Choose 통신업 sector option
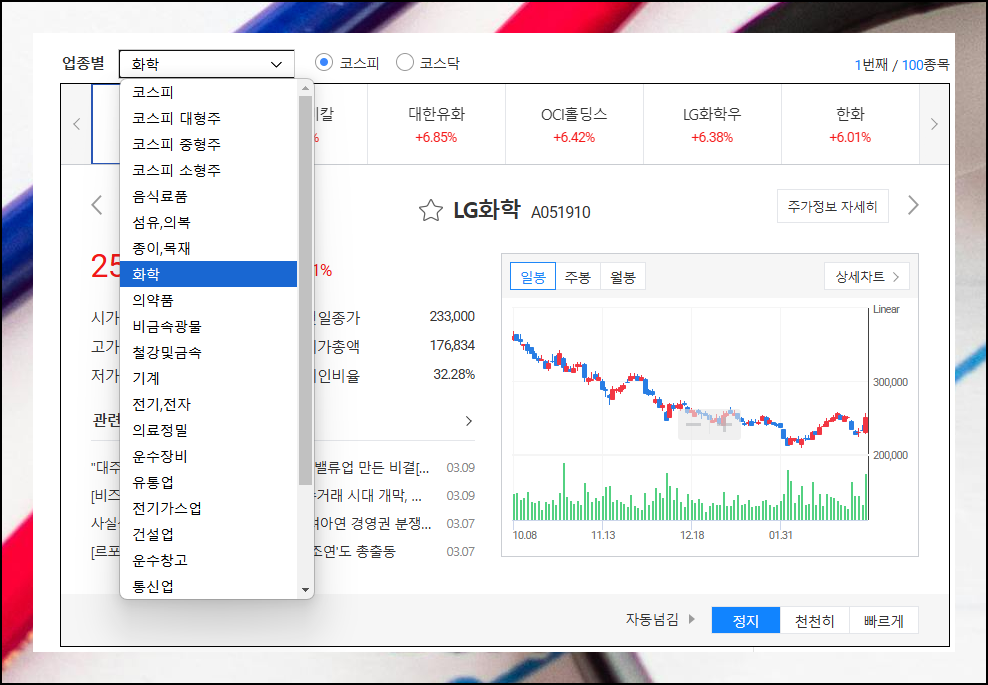This screenshot has width=988, height=685. [208, 586]
